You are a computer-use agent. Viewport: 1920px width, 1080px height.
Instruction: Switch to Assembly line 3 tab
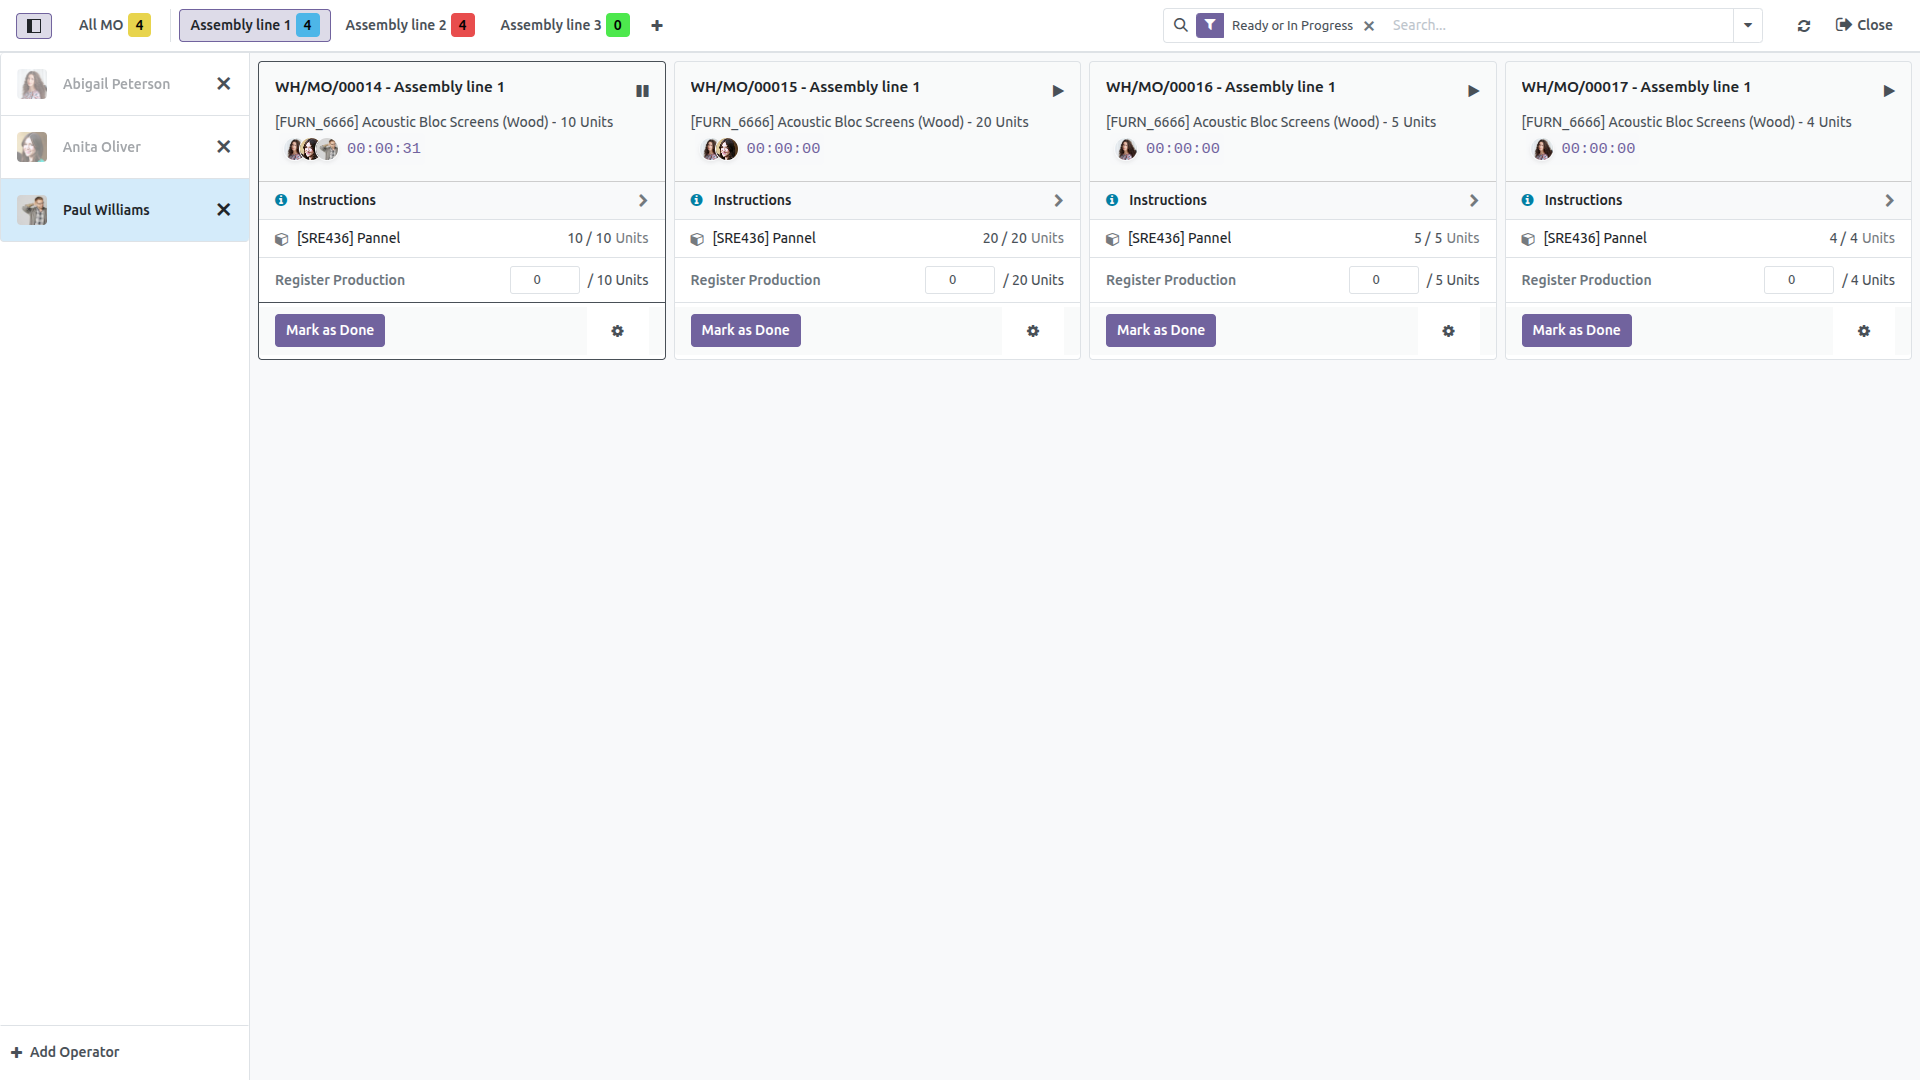click(x=564, y=25)
